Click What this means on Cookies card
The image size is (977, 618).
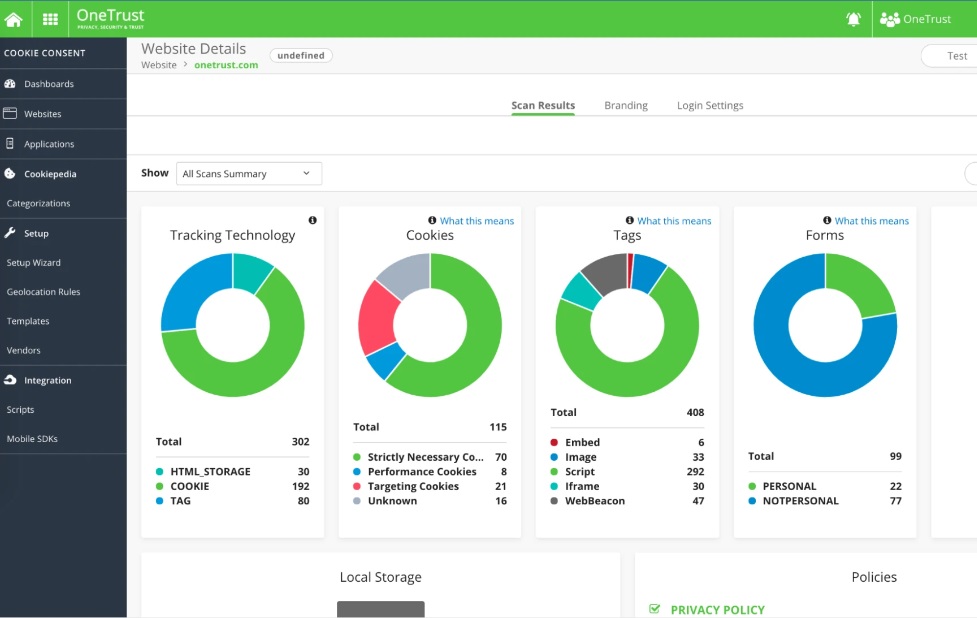tap(477, 221)
